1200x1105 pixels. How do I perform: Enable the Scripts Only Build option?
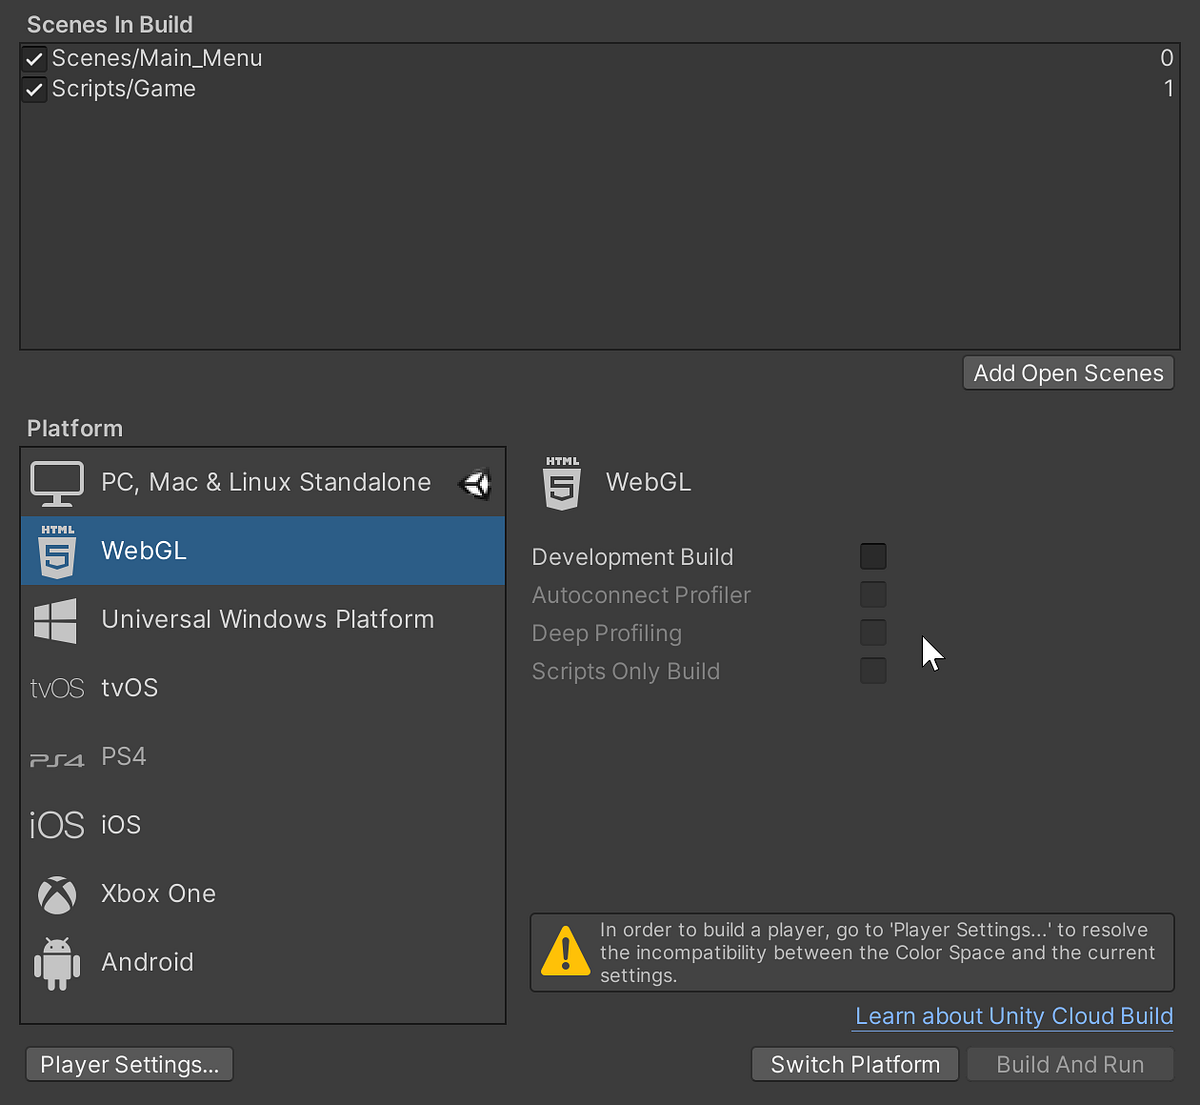point(872,670)
